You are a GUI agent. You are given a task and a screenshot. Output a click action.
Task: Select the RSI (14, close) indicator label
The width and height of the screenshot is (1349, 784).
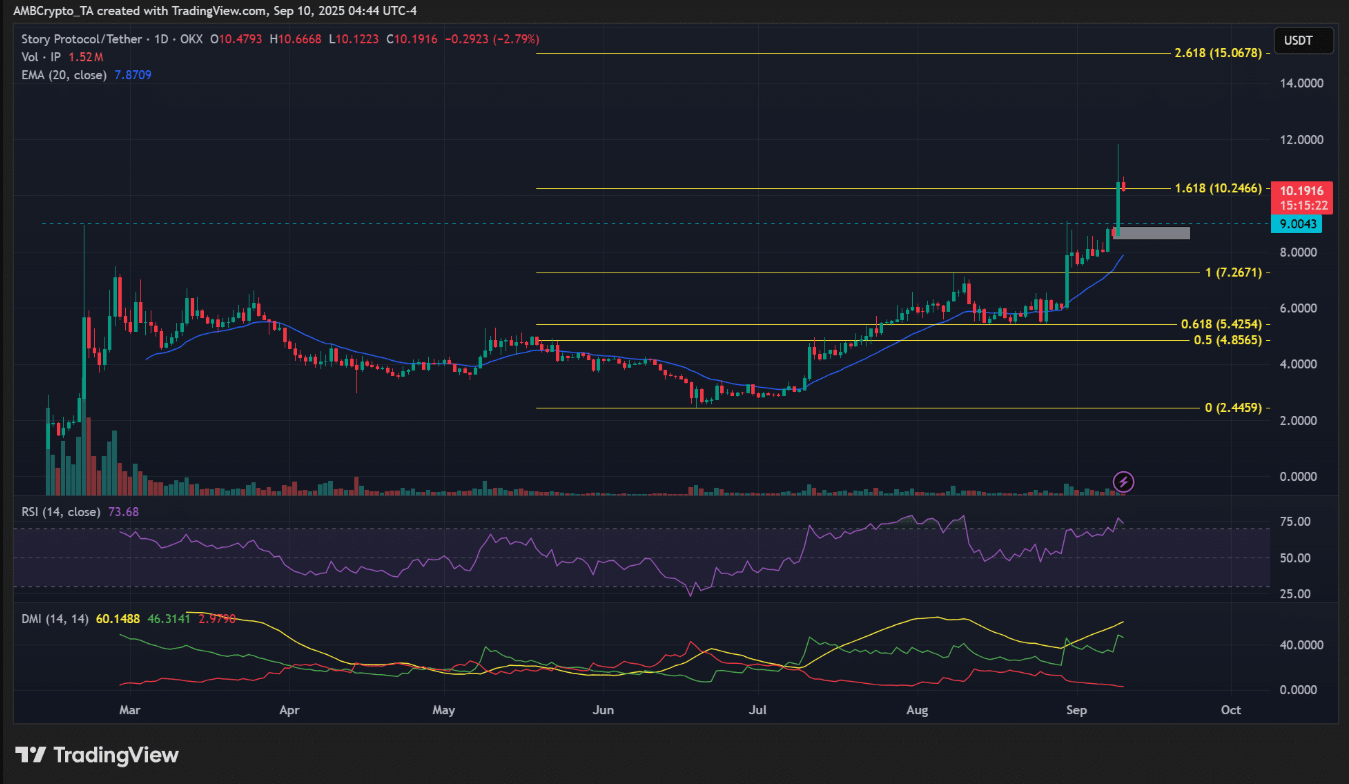tap(61, 512)
